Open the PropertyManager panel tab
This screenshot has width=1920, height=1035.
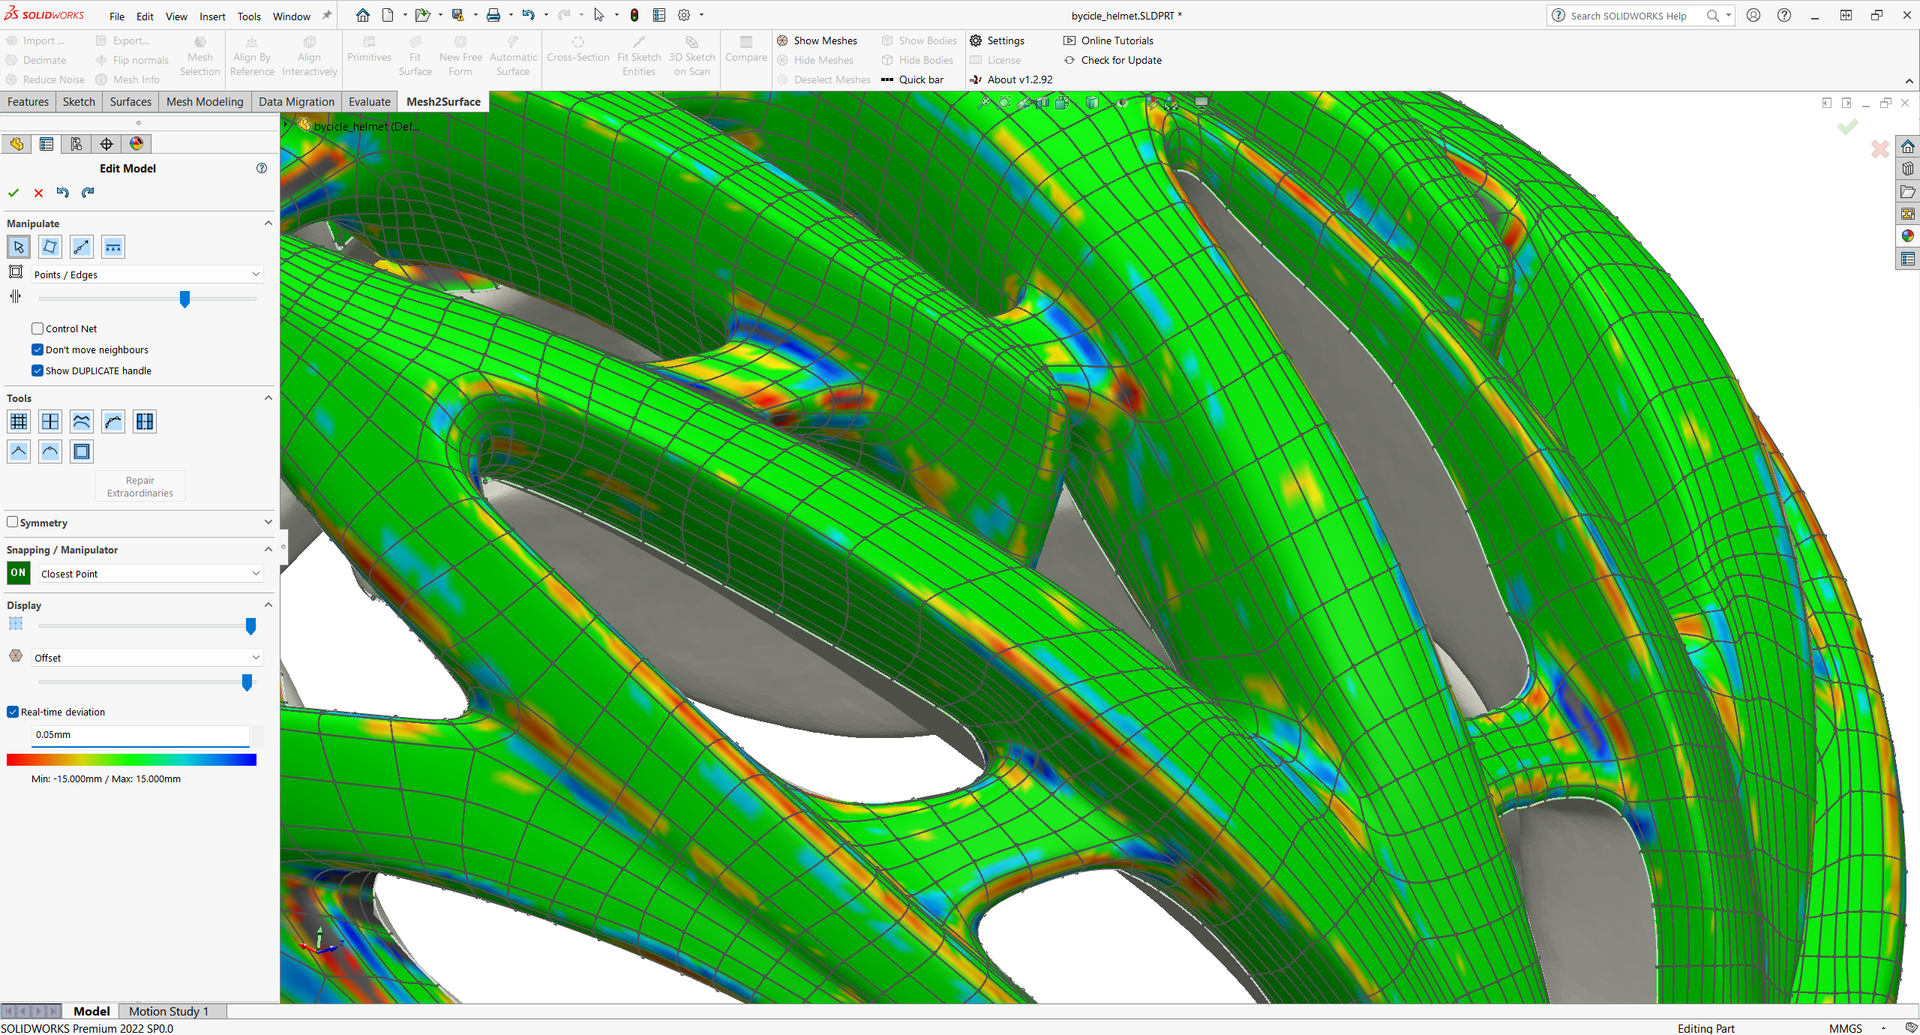46,144
